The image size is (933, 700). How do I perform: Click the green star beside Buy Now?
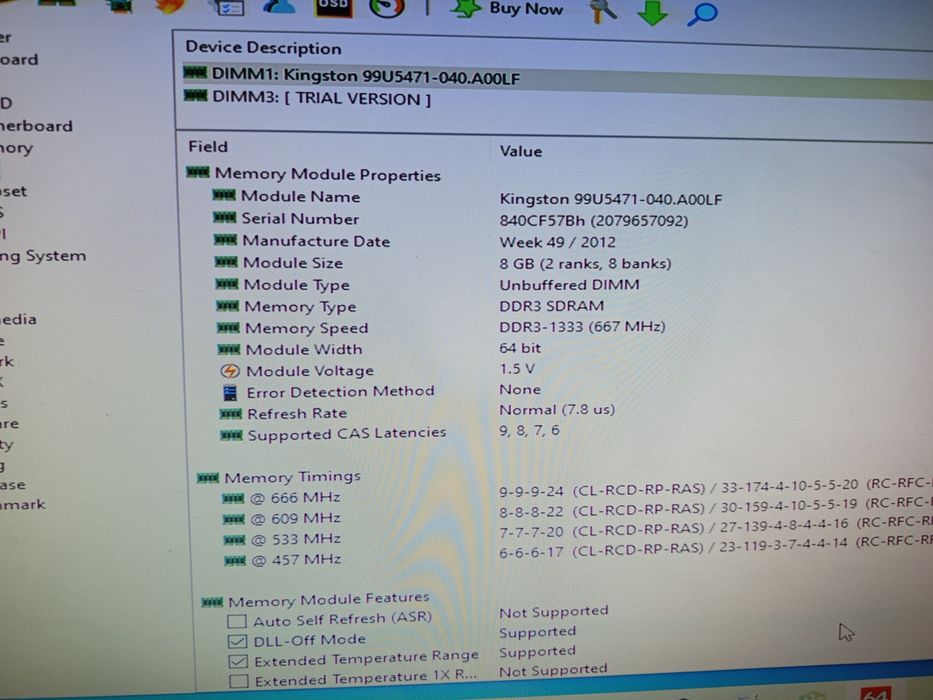pos(466,8)
